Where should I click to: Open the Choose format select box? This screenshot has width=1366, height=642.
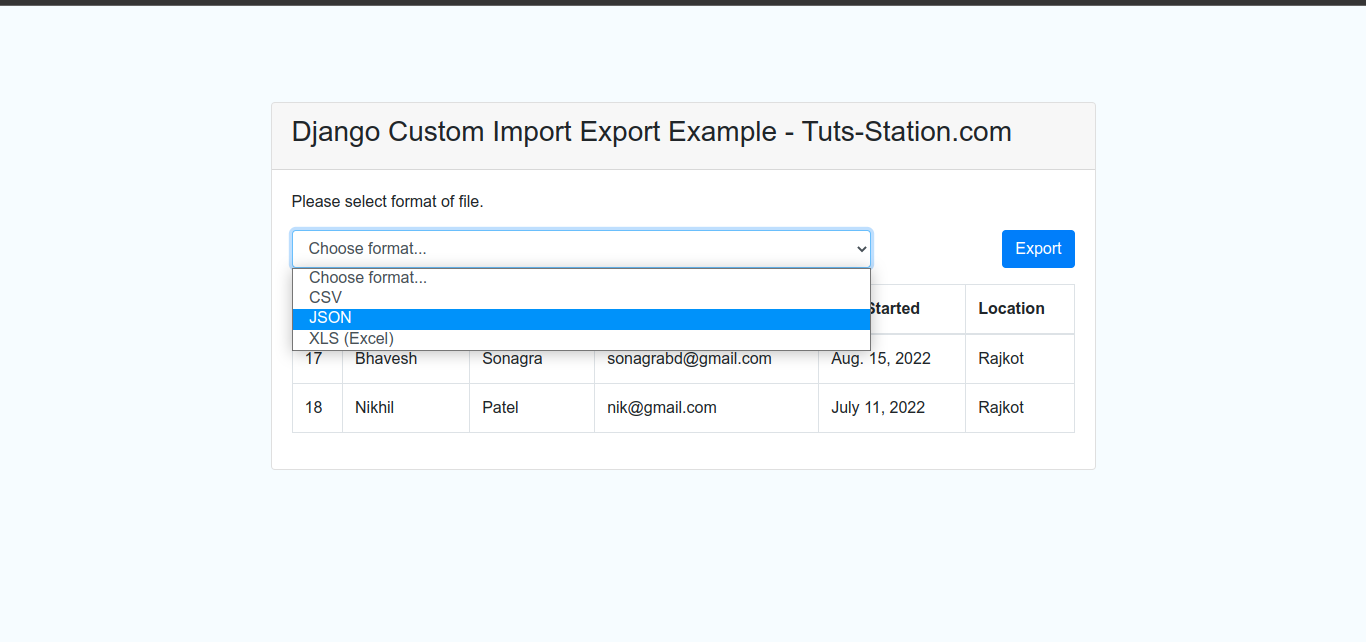click(581, 249)
